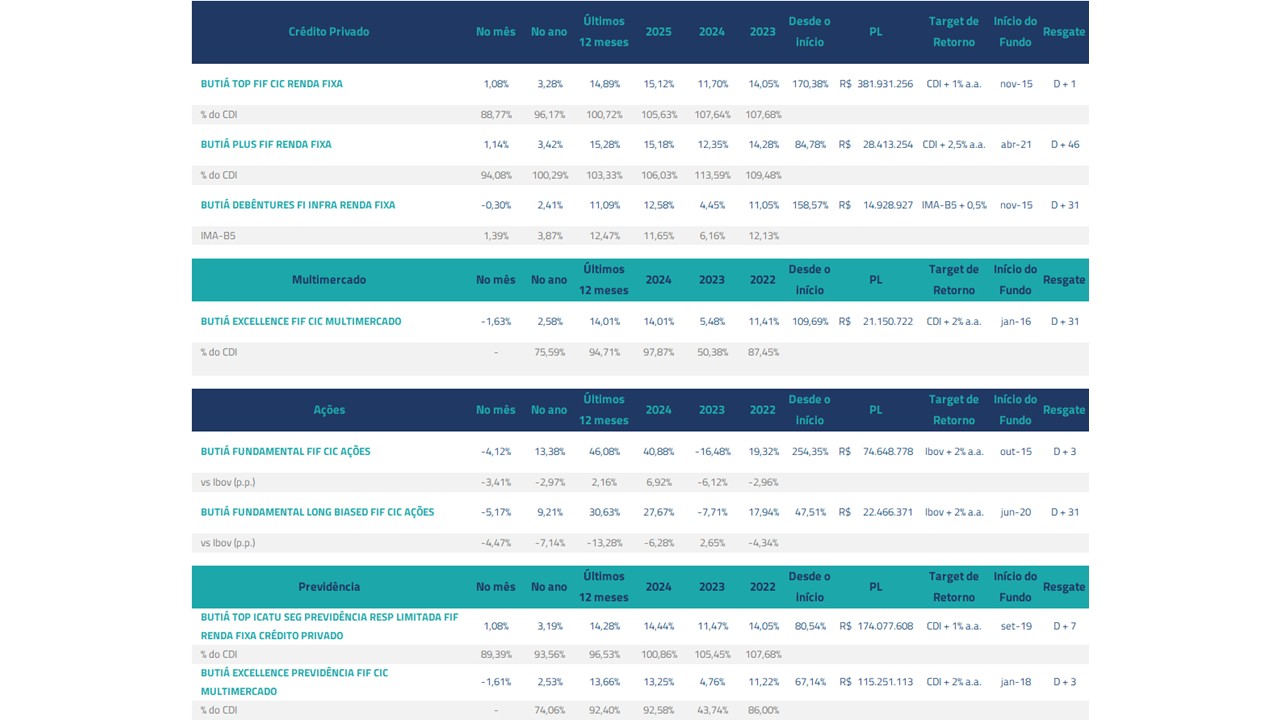The image size is (1280, 720).
Task: Click PL column header in Crédito Privado section
Action: [x=875, y=32]
